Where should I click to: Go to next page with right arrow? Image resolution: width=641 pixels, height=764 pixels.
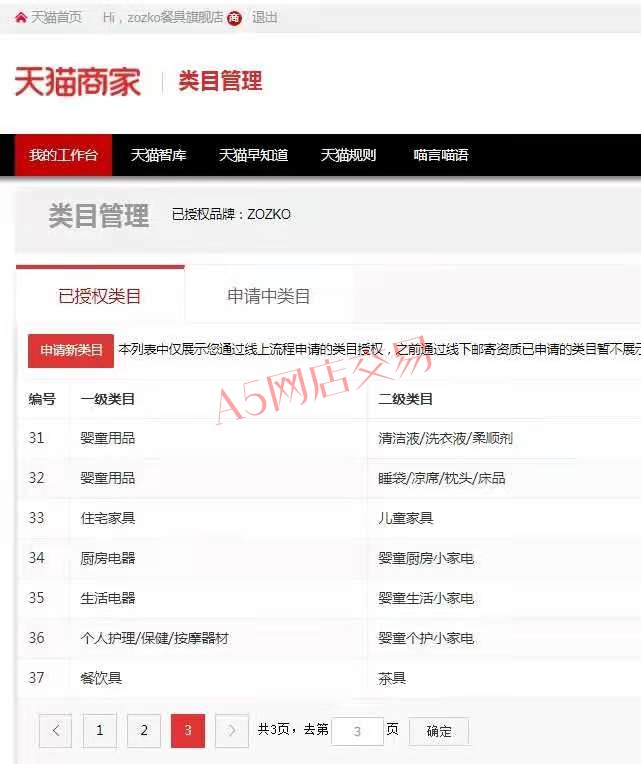pyautogui.click(x=232, y=730)
